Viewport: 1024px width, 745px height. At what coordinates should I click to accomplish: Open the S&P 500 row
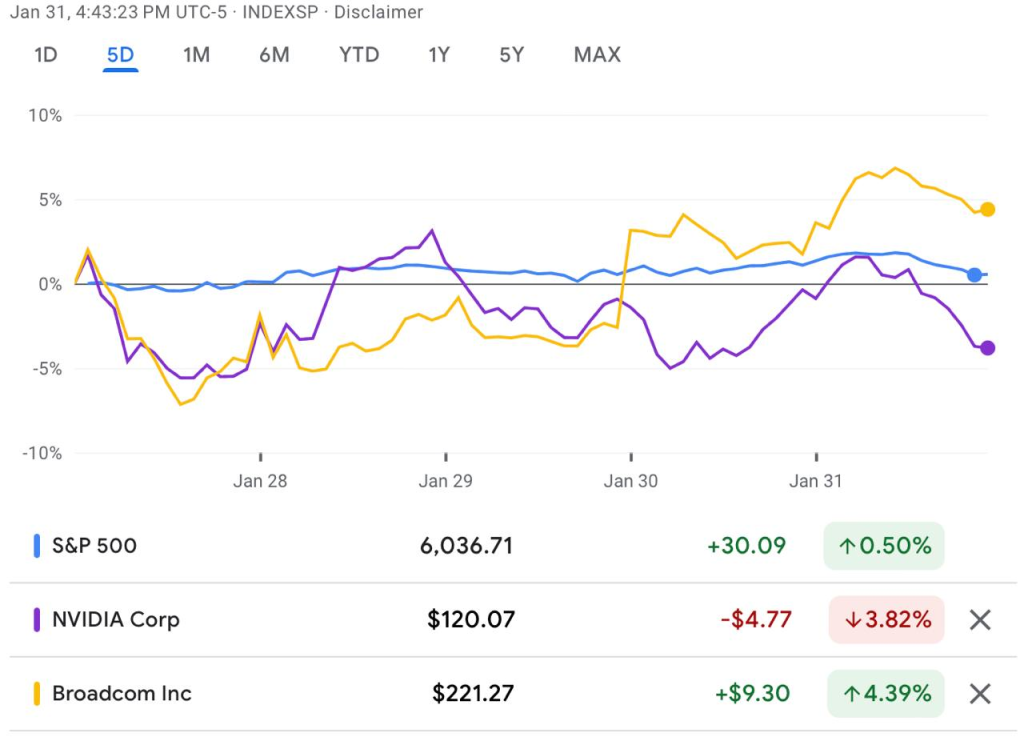click(95, 546)
